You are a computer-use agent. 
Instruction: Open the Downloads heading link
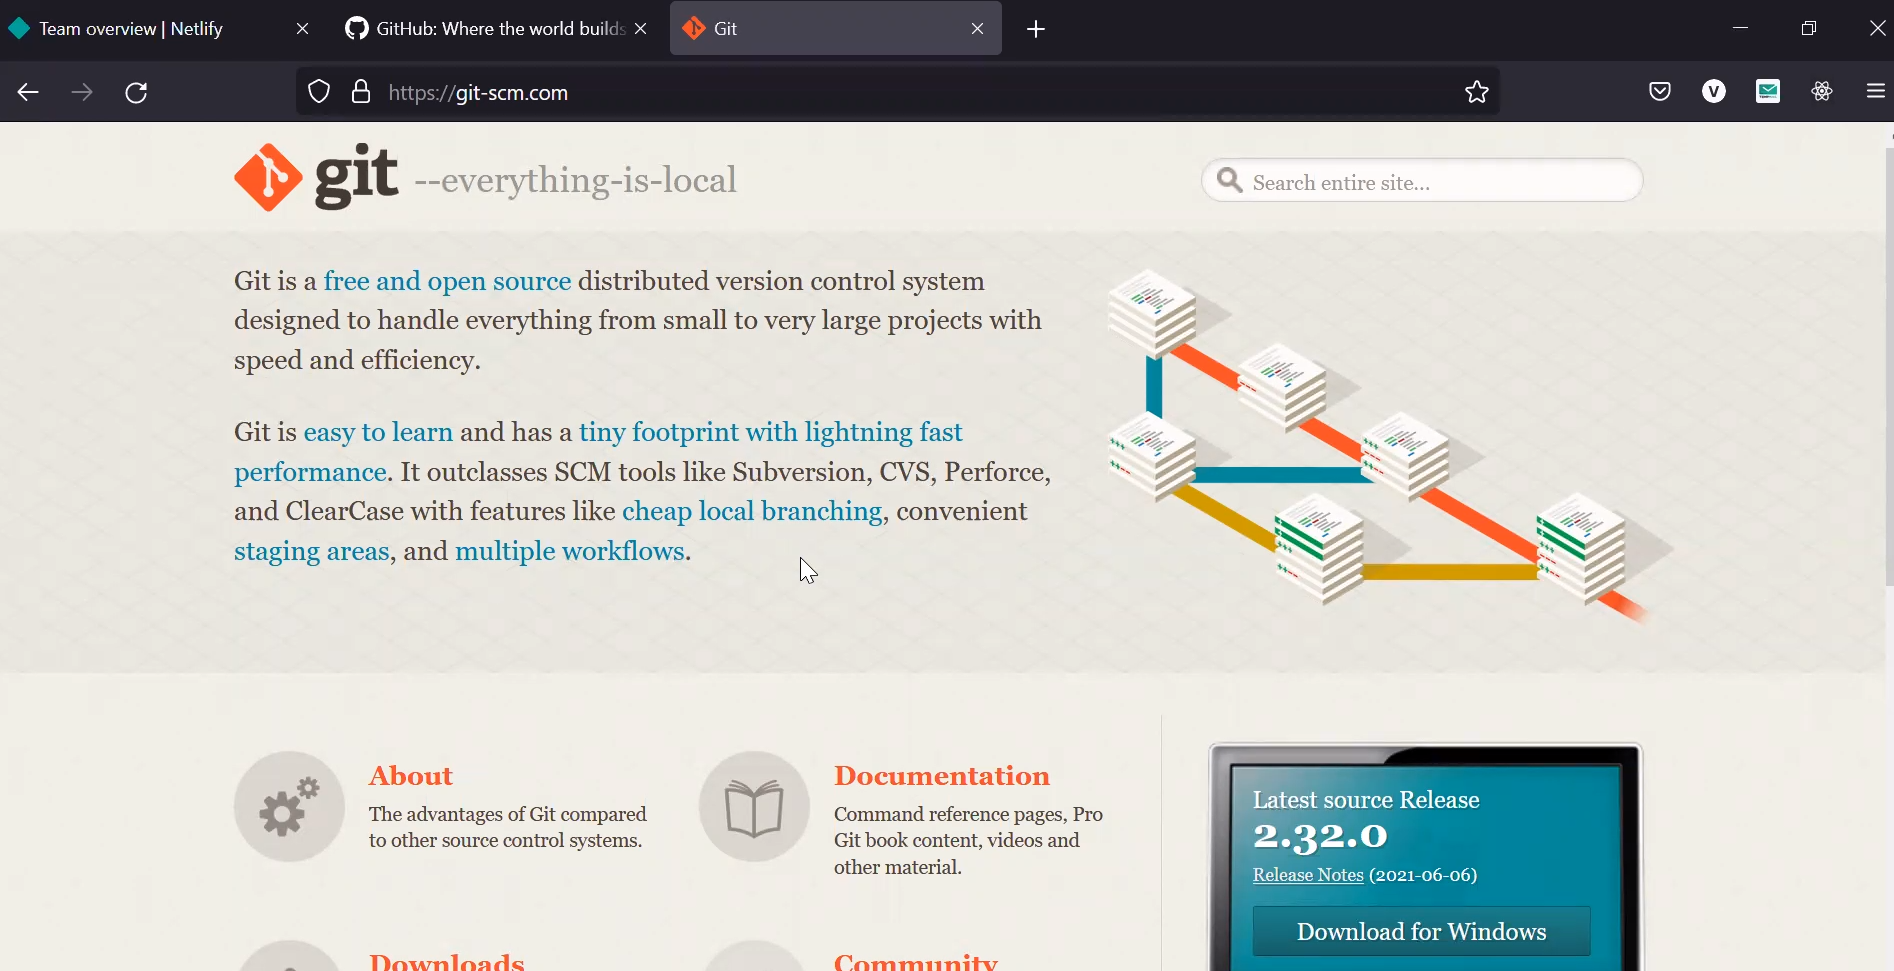447,961
